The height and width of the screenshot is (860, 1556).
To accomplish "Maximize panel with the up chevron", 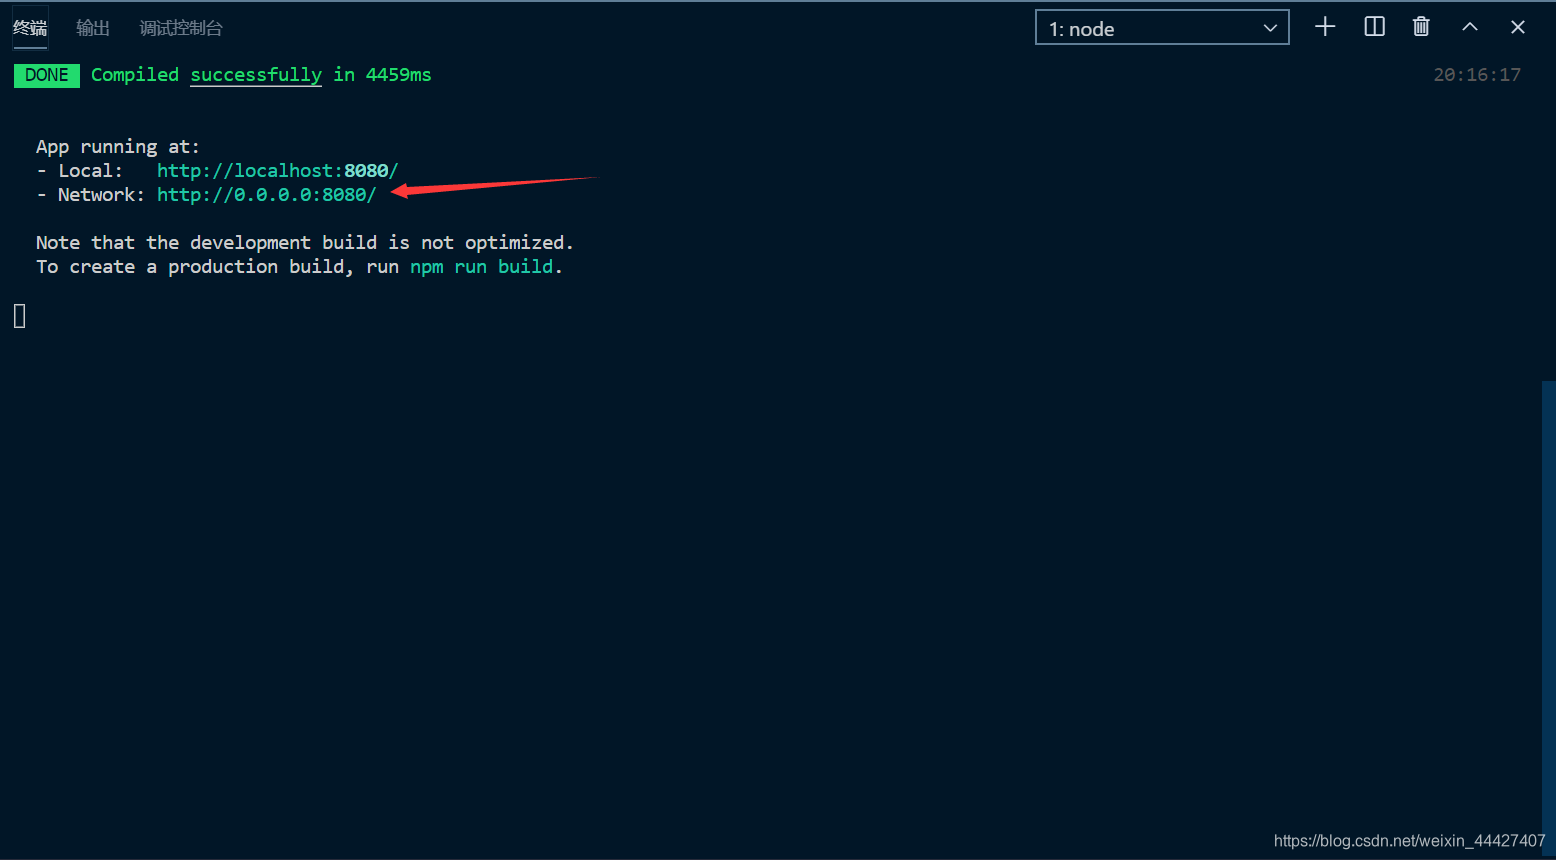I will click(1470, 27).
